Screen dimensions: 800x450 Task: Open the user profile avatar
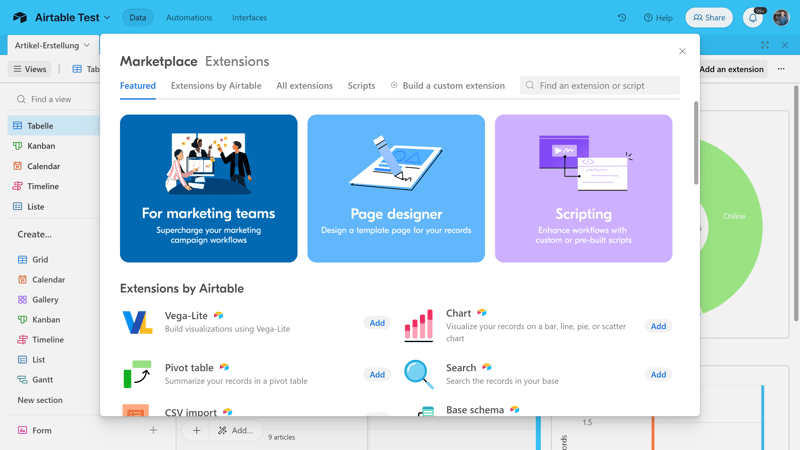(x=781, y=17)
